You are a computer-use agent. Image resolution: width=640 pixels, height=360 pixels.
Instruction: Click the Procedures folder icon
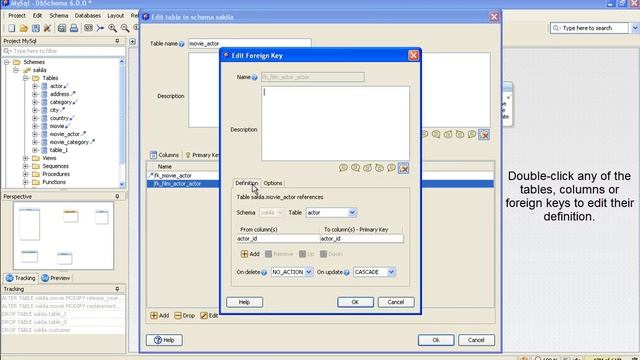36,174
